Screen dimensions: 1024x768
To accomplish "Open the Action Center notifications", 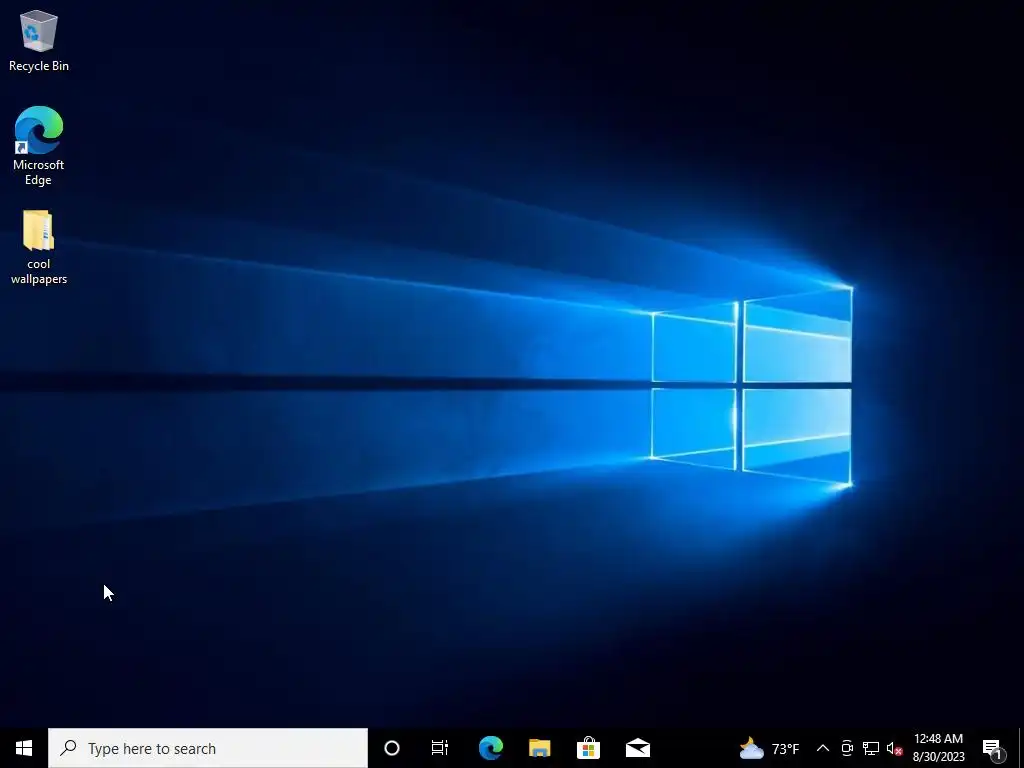I will click(993, 748).
